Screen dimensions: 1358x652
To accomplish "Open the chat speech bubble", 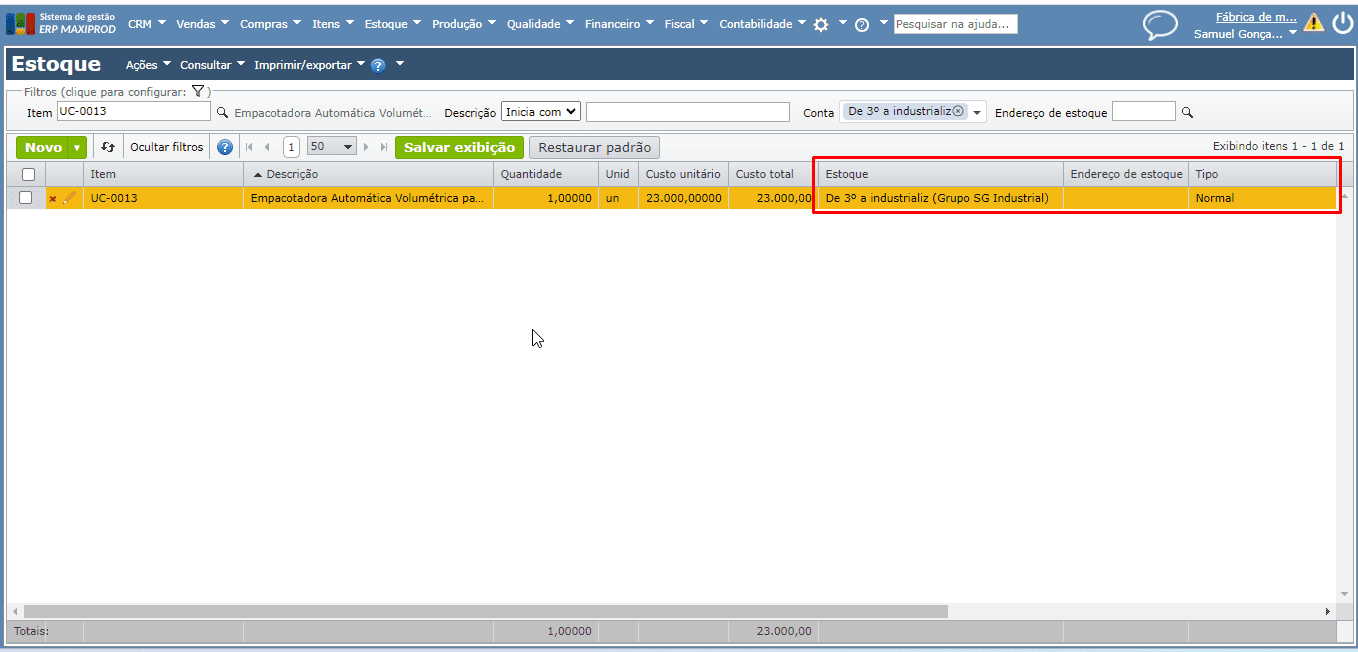I will 1160,24.
